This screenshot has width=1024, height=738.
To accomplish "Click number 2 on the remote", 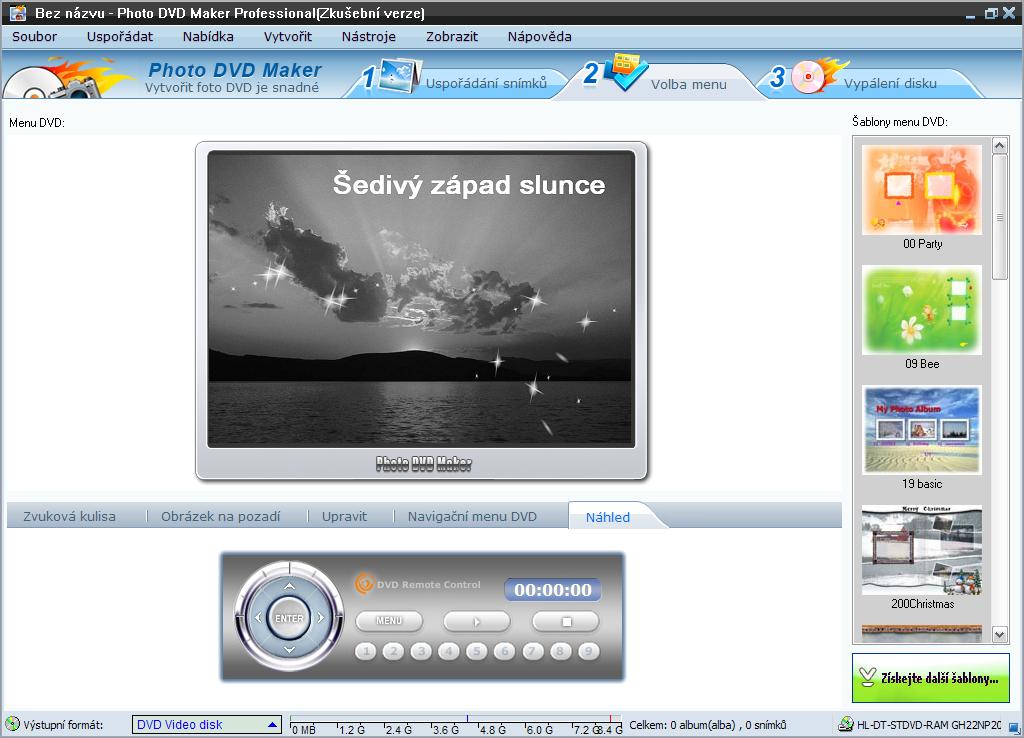I will point(393,651).
